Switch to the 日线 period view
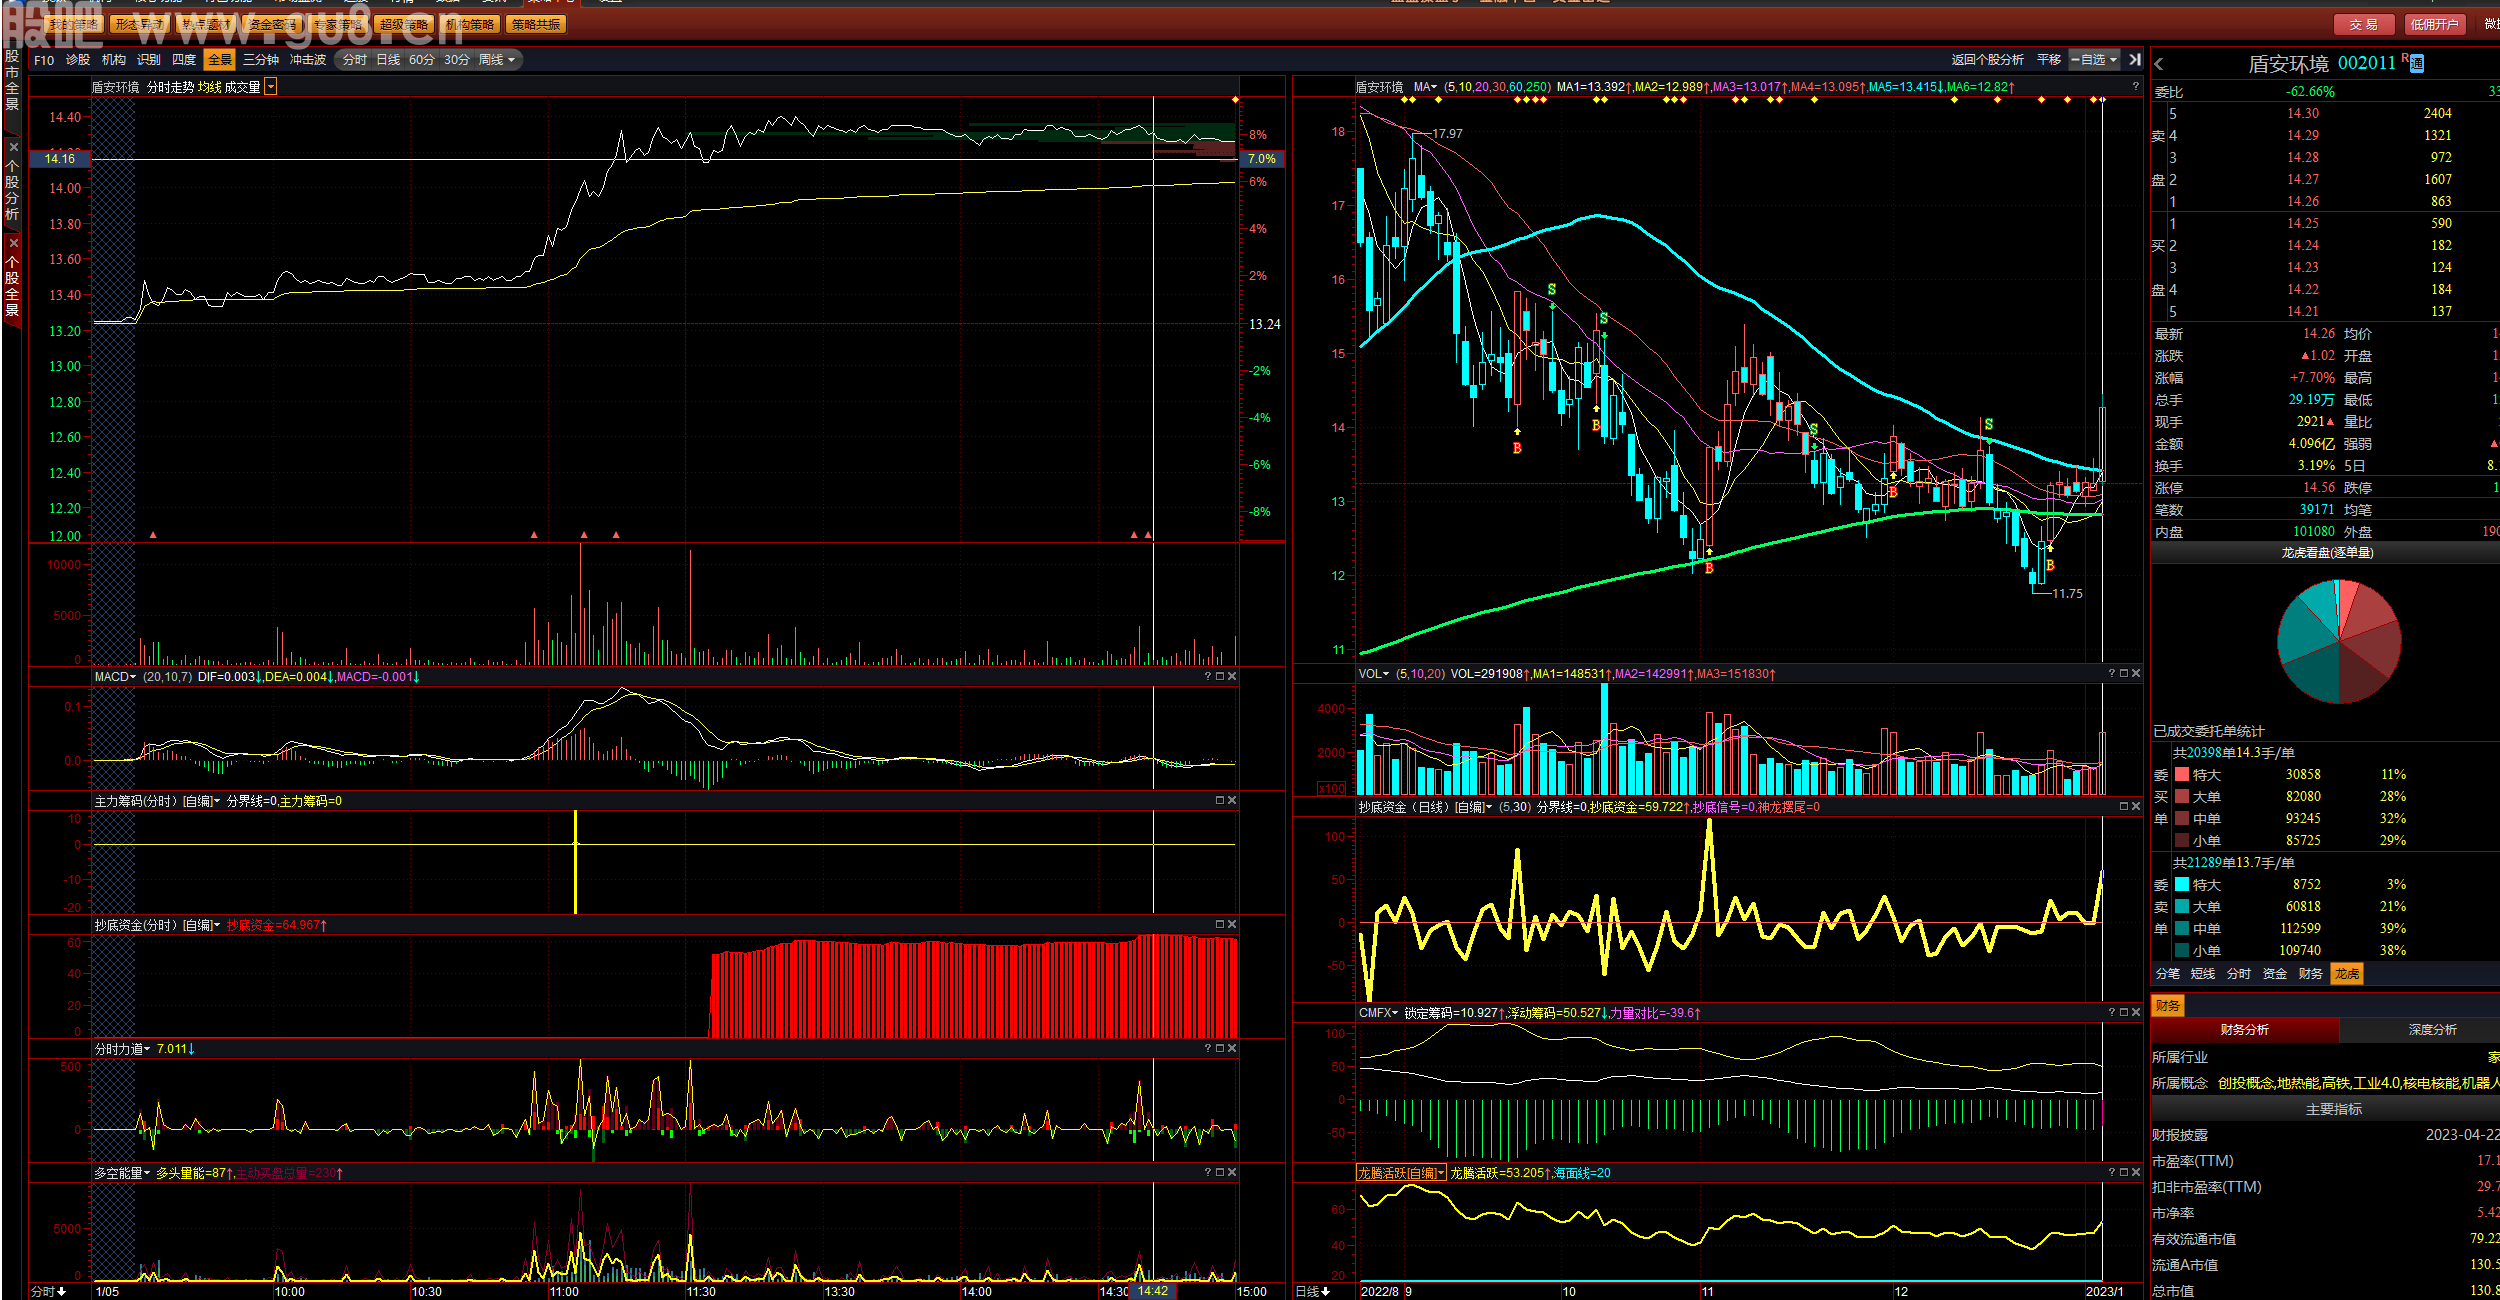Screen dimensions: 2500x1300 388,60
